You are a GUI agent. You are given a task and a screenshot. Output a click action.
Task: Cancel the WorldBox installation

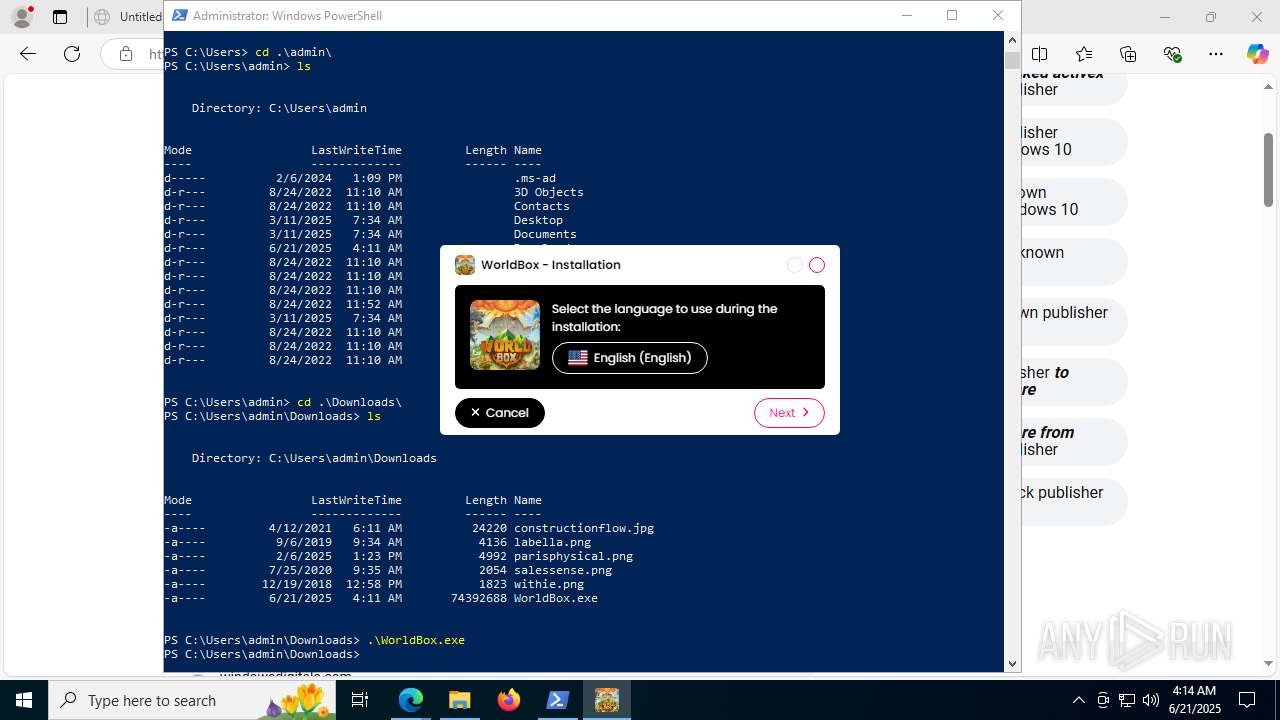(500, 413)
